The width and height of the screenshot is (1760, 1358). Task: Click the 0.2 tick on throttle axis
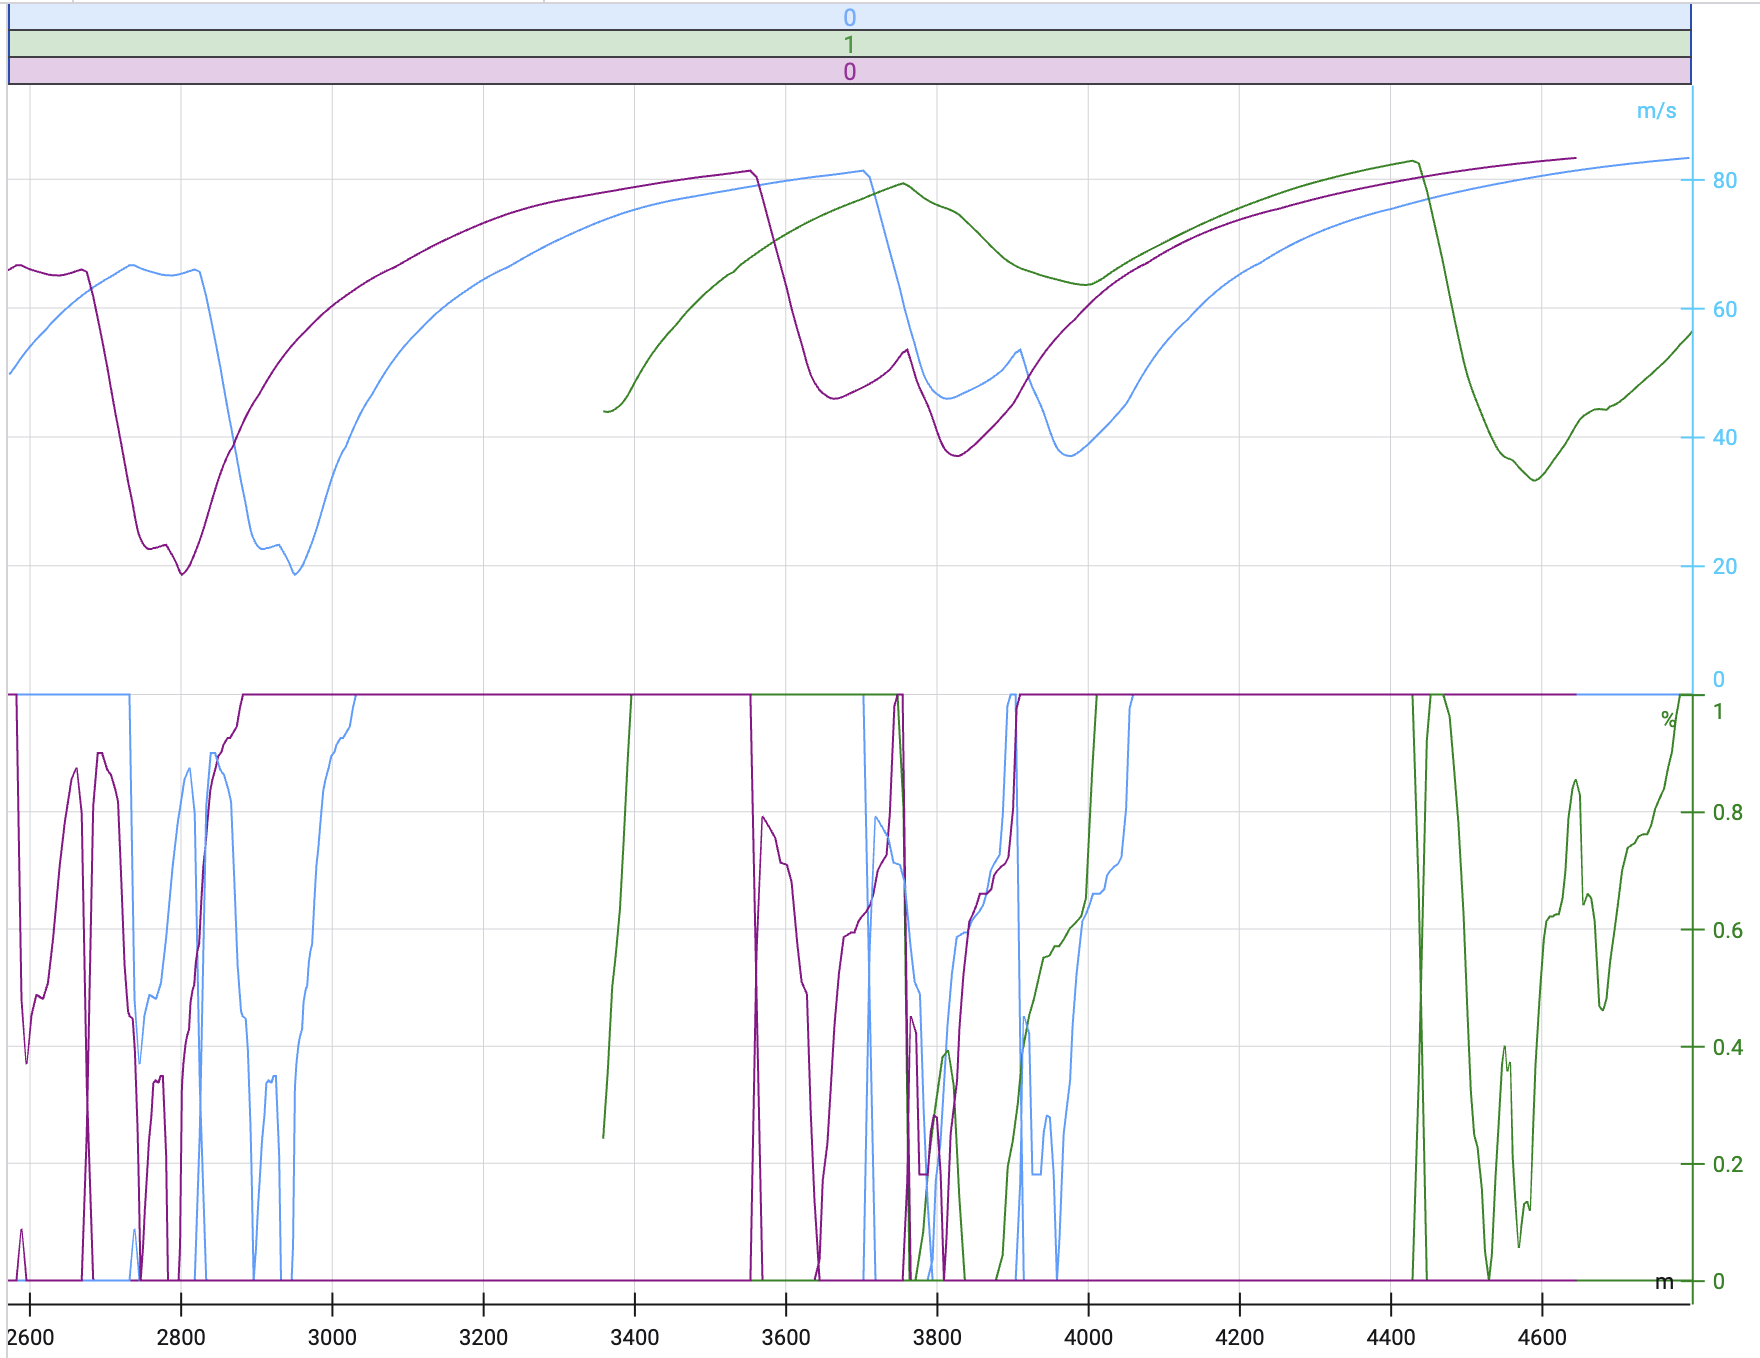(1727, 1164)
